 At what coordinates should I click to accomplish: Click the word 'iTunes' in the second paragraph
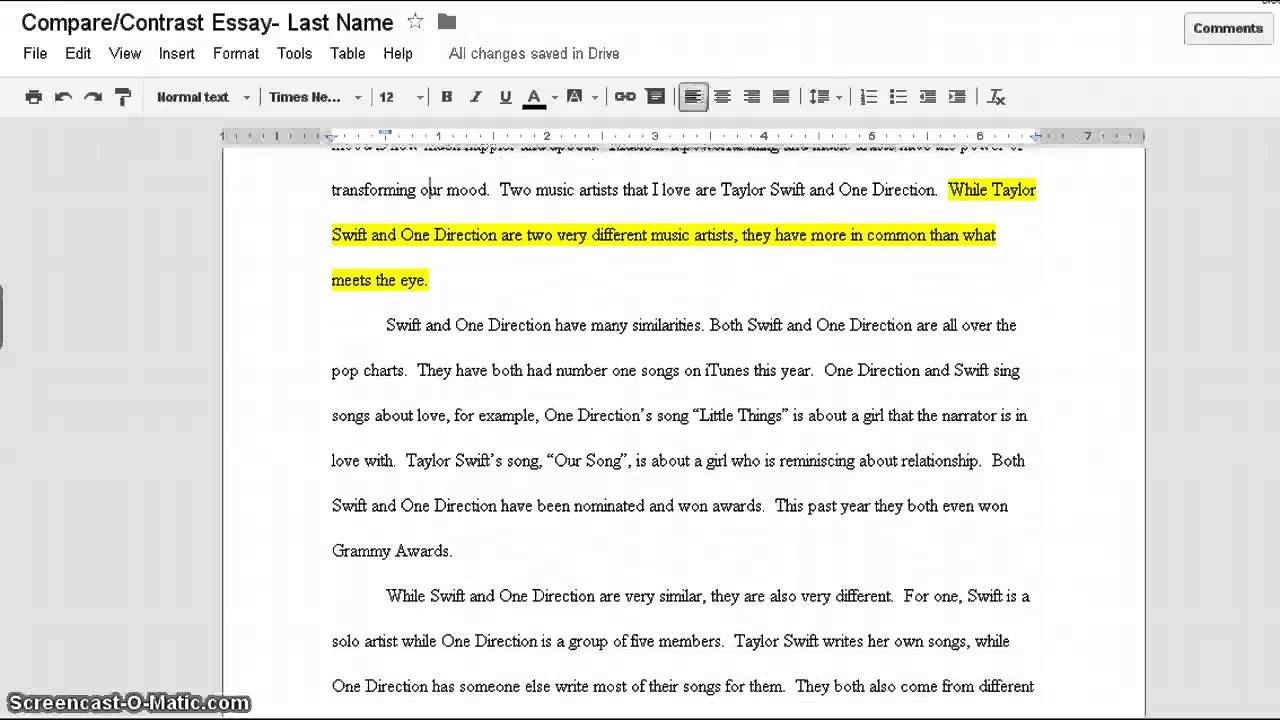tap(727, 370)
